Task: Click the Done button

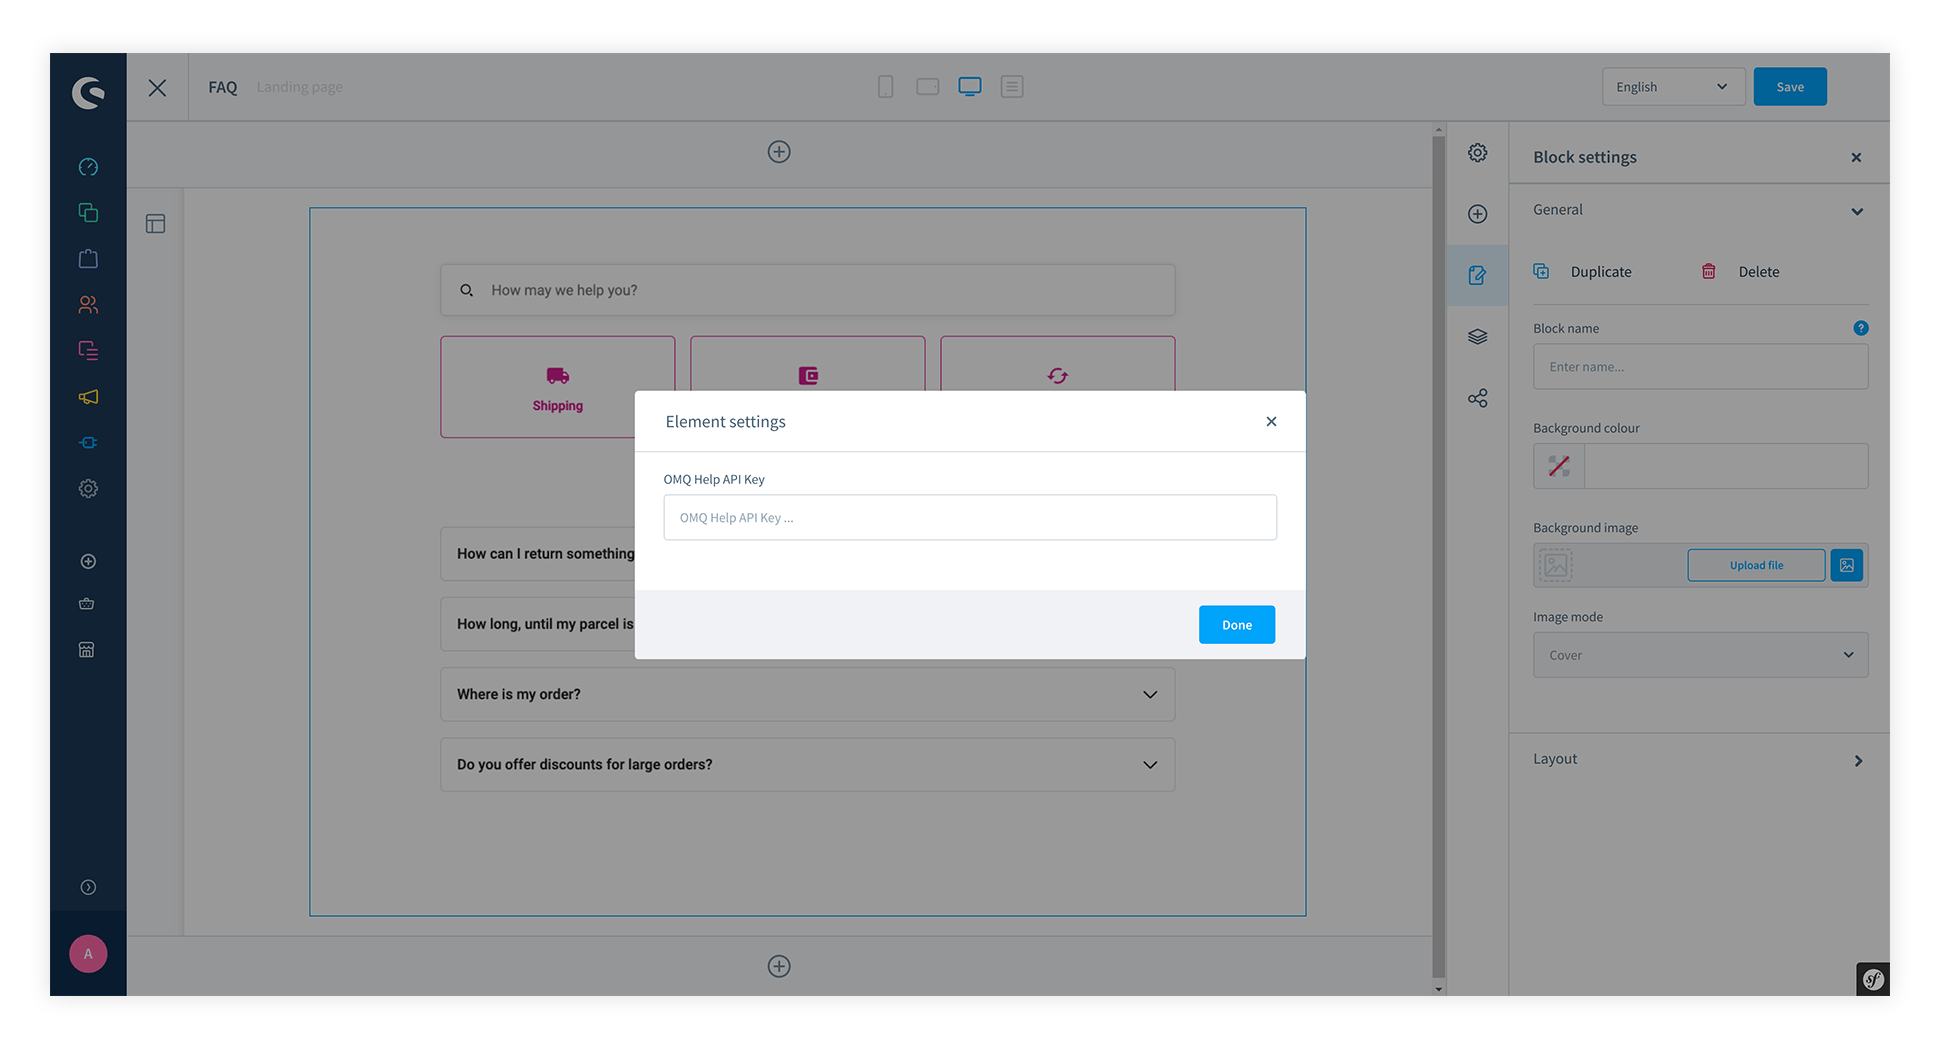Action: pos(1237,625)
